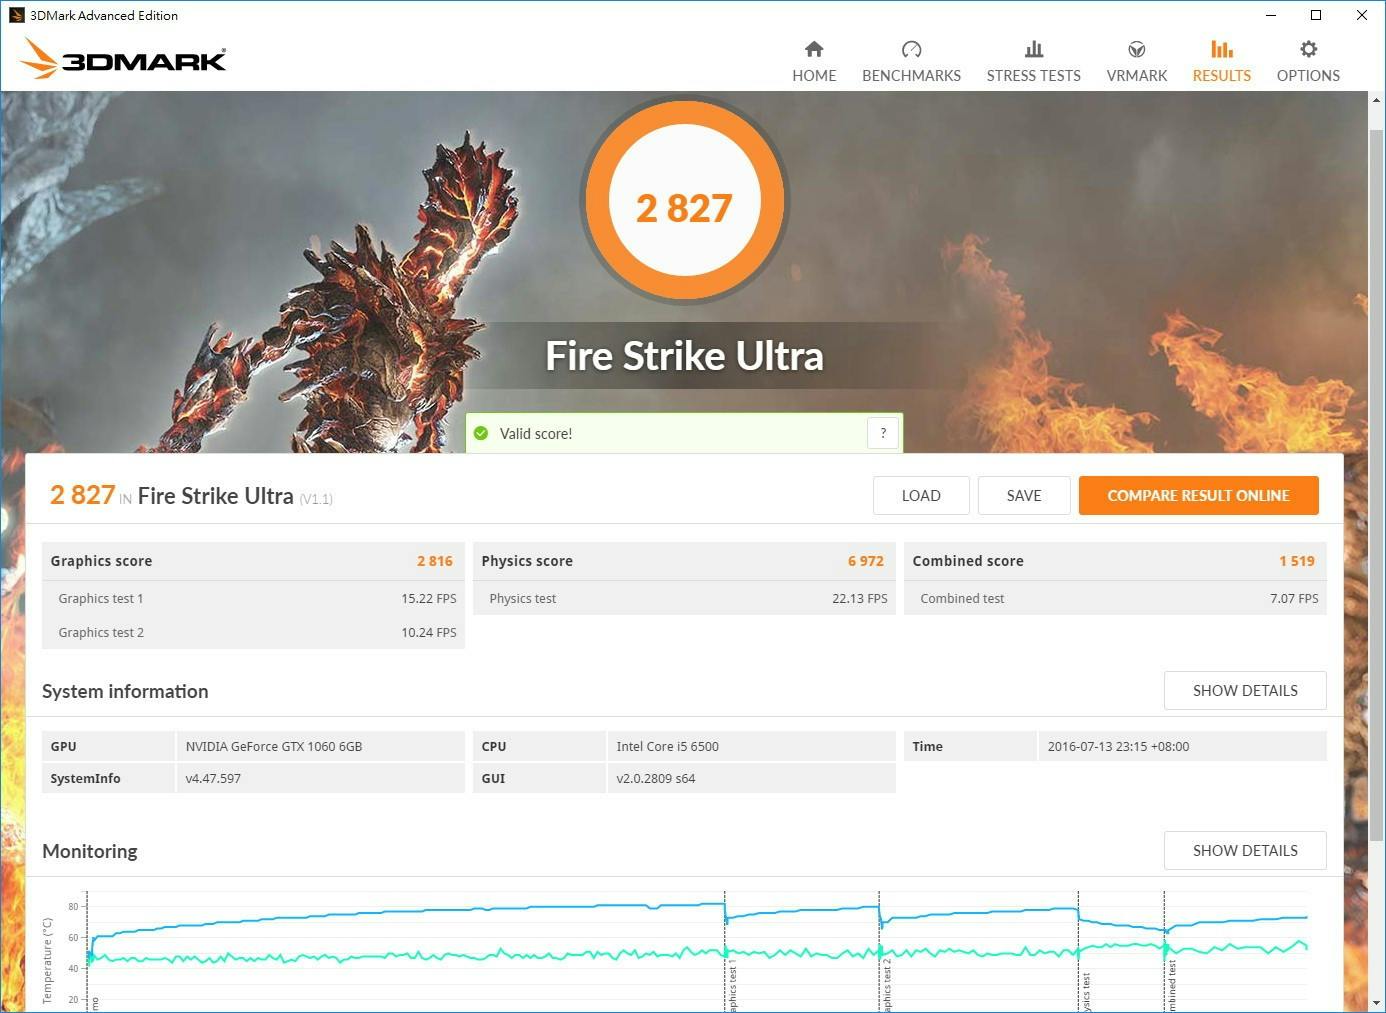Click the 3DMark title bar app icon
1386x1013 pixels.
(16, 15)
